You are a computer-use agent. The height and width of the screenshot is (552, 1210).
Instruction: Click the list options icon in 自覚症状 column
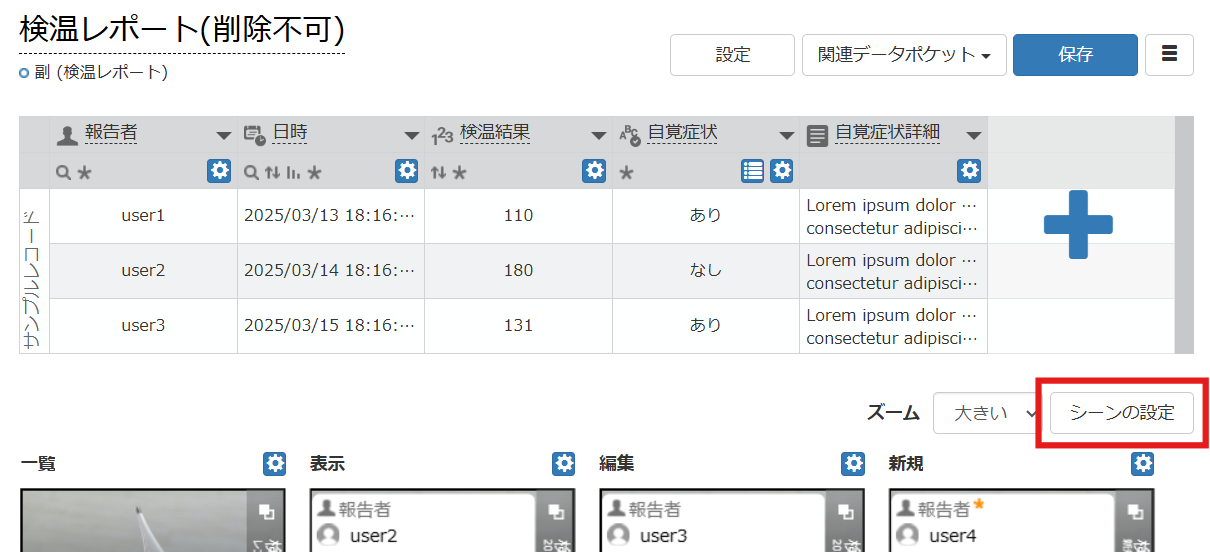[753, 171]
